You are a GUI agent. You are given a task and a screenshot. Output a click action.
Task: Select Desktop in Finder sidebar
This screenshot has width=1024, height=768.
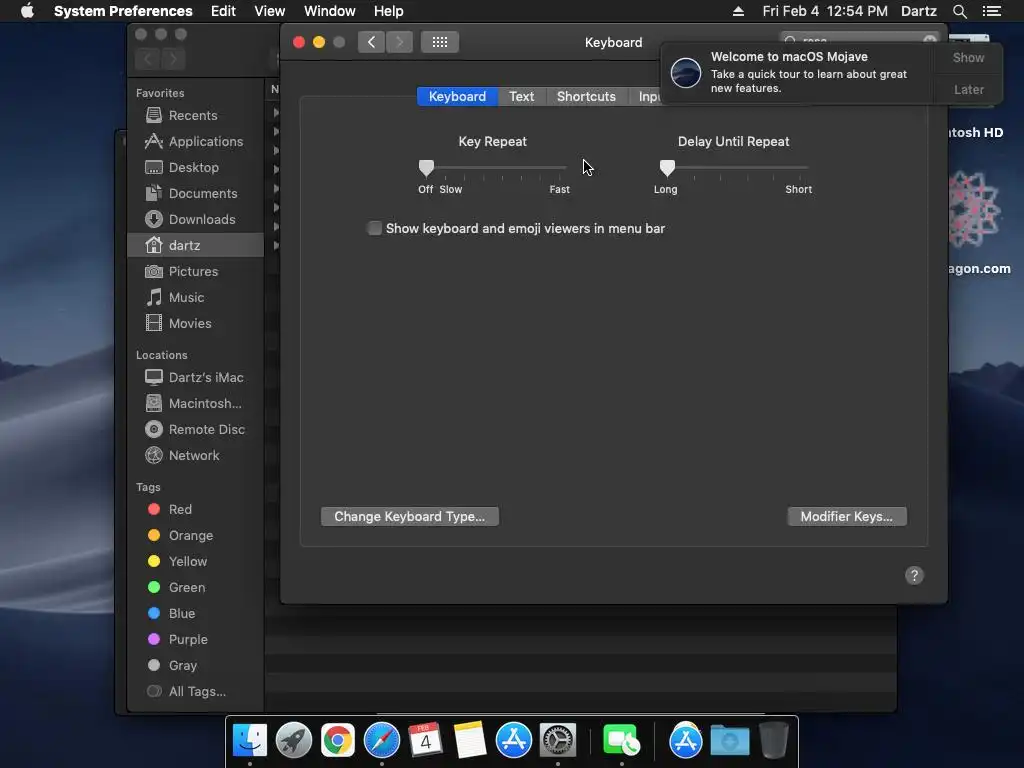click(x=193, y=168)
